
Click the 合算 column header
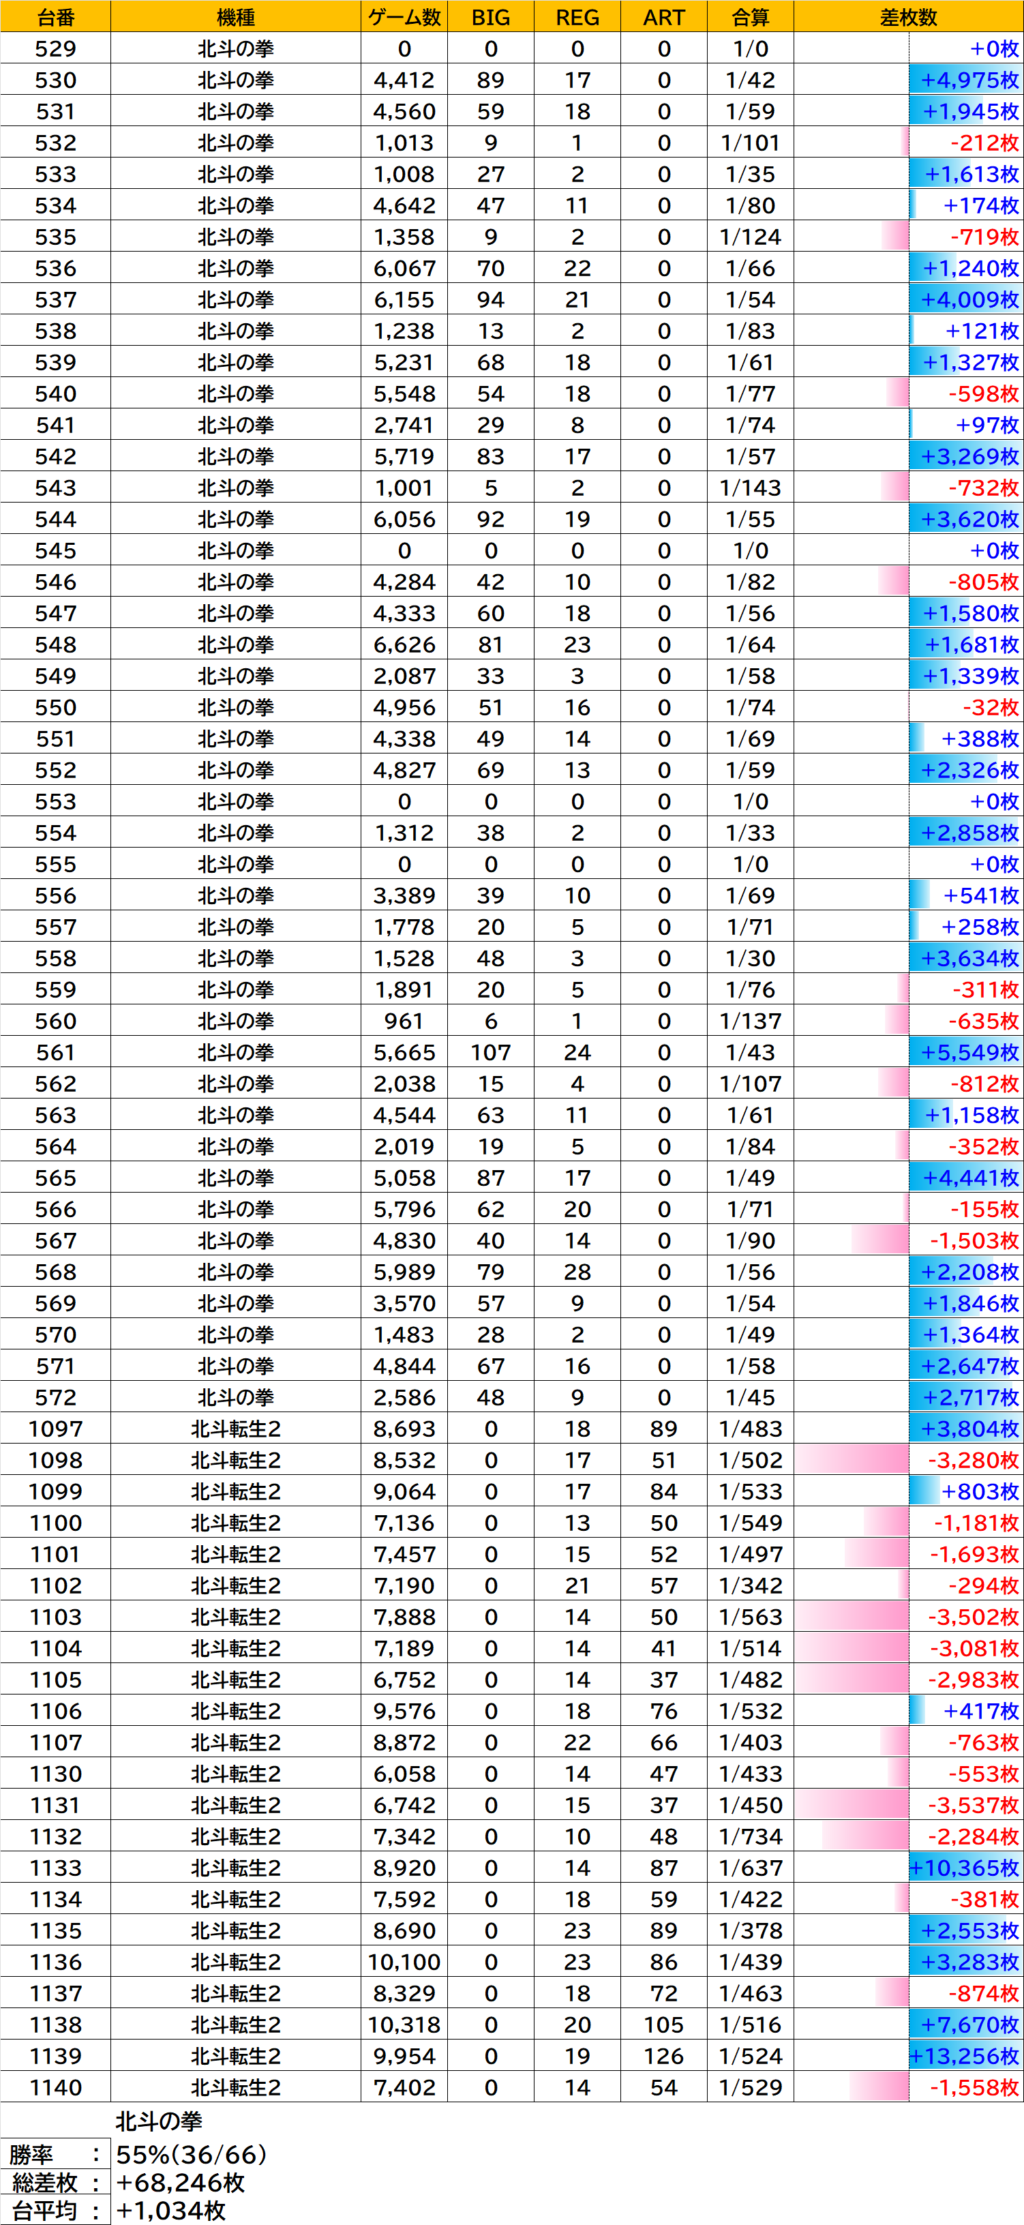(x=750, y=17)
